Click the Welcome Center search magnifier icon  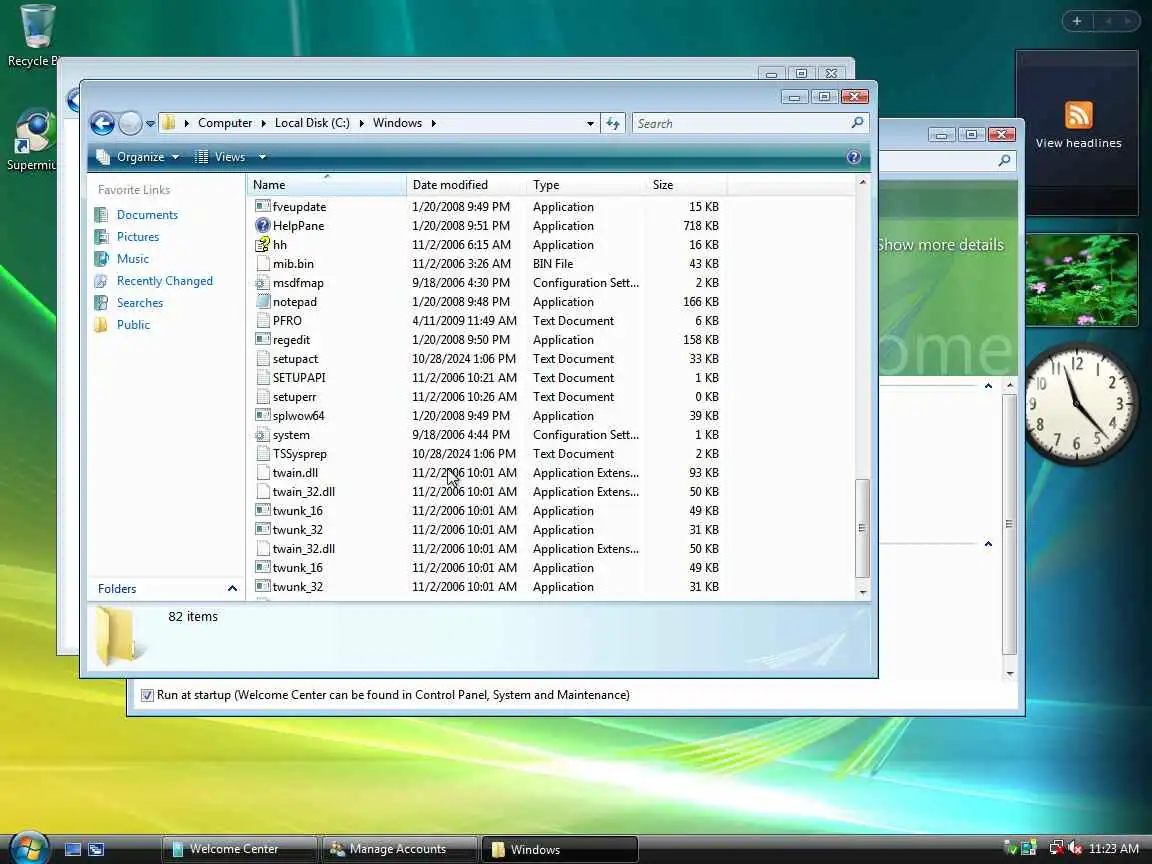point(1004,160)
